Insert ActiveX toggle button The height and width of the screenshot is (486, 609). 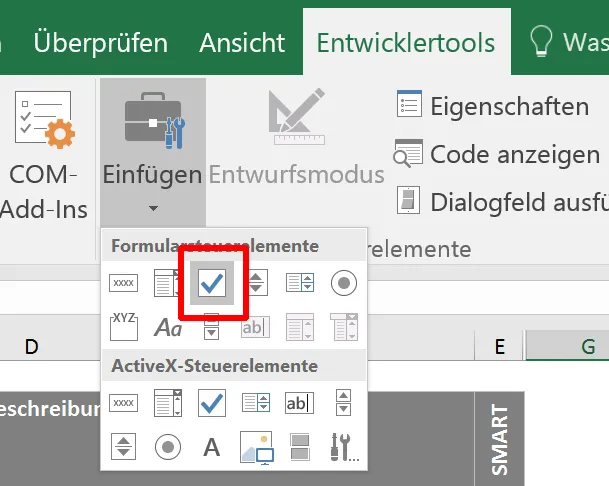click(300, 447)
